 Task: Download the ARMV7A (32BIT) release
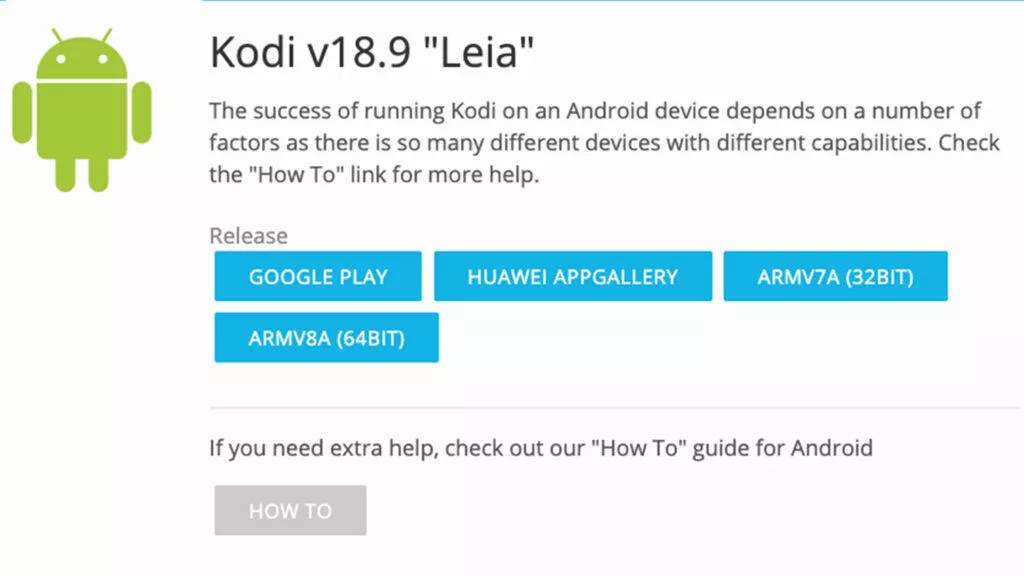pos(835,276)
